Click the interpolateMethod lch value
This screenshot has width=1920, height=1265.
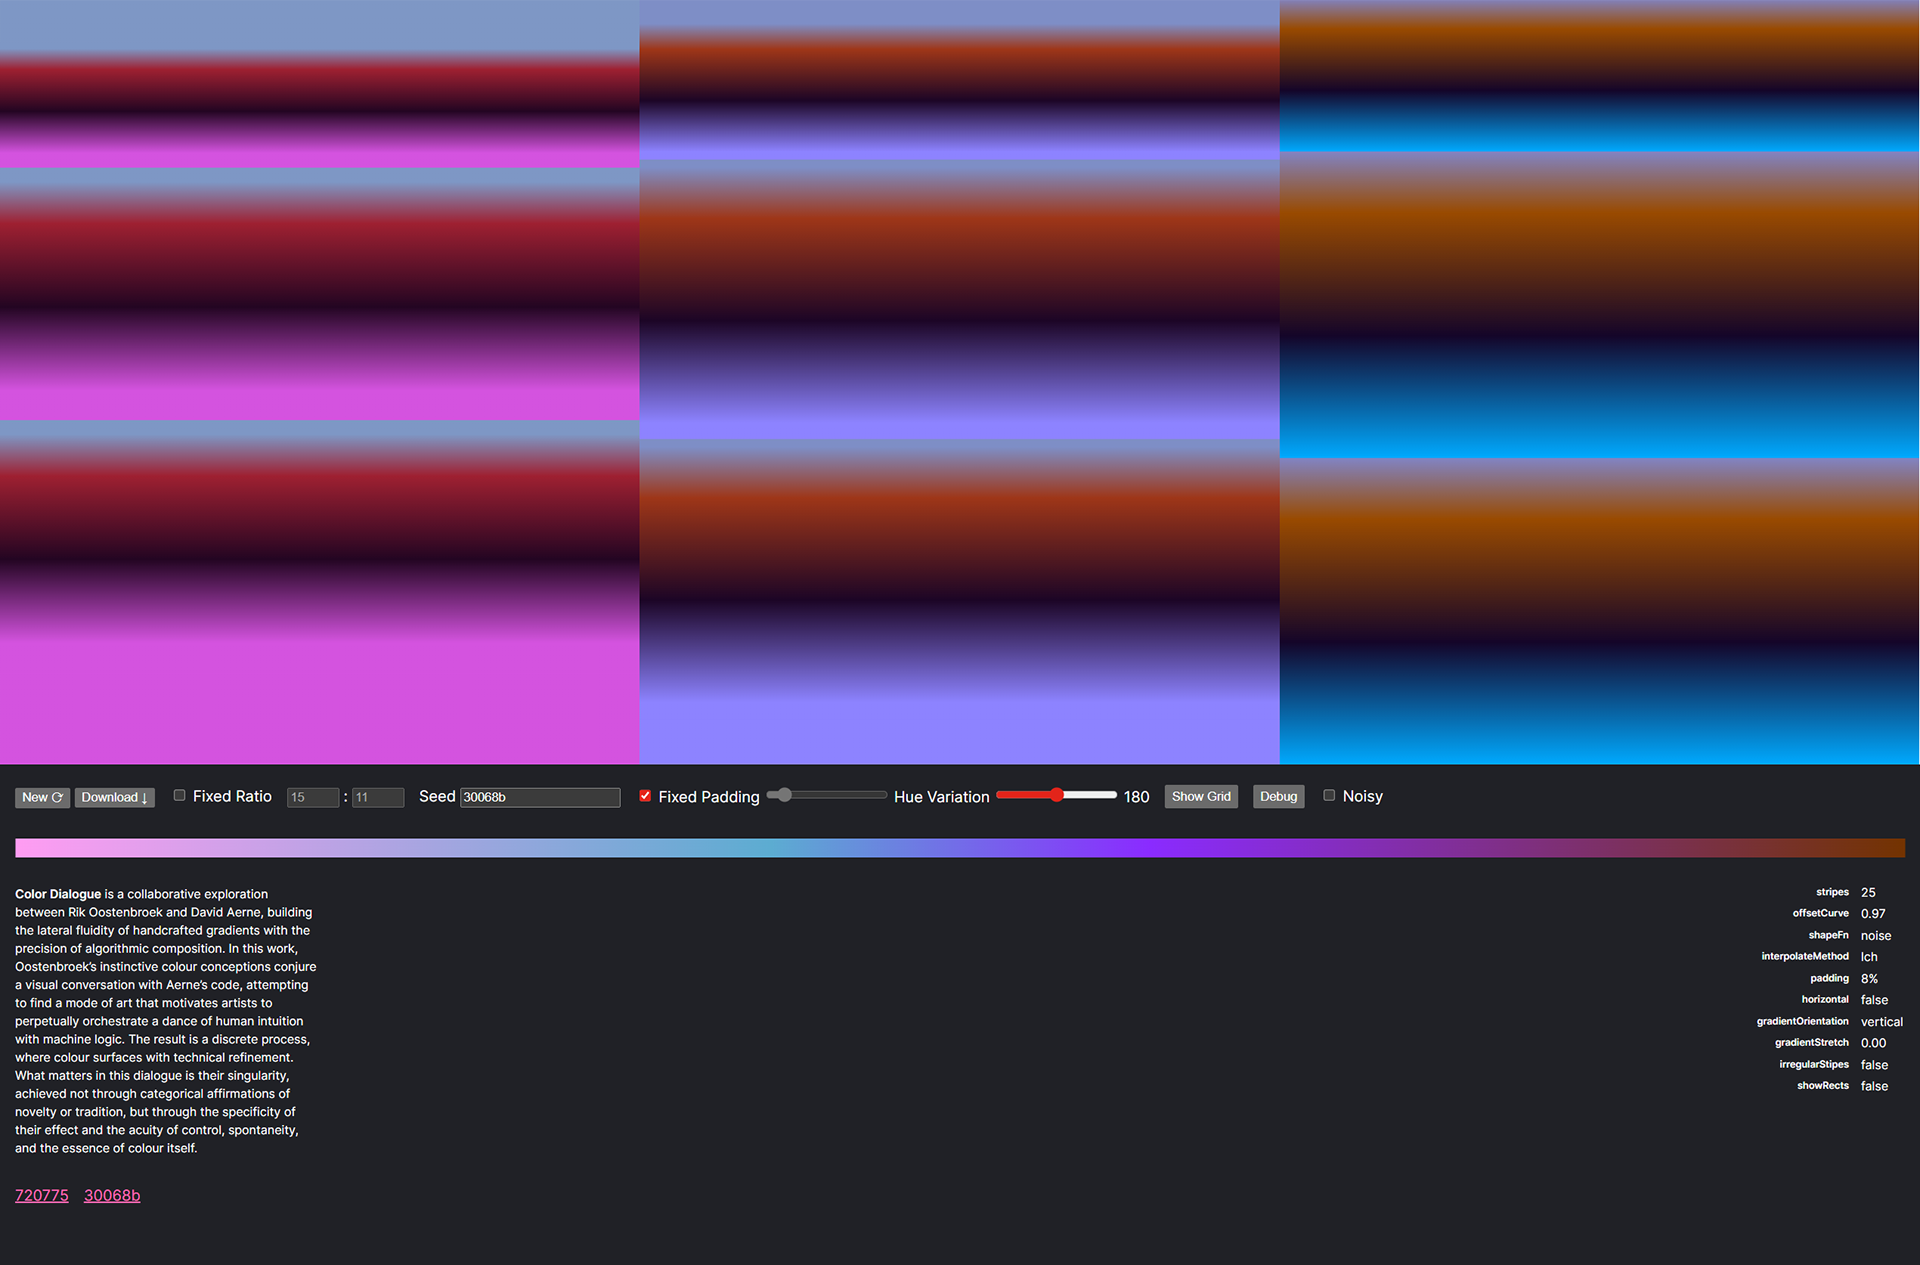pyautogui.click(x=1869, y=957)
